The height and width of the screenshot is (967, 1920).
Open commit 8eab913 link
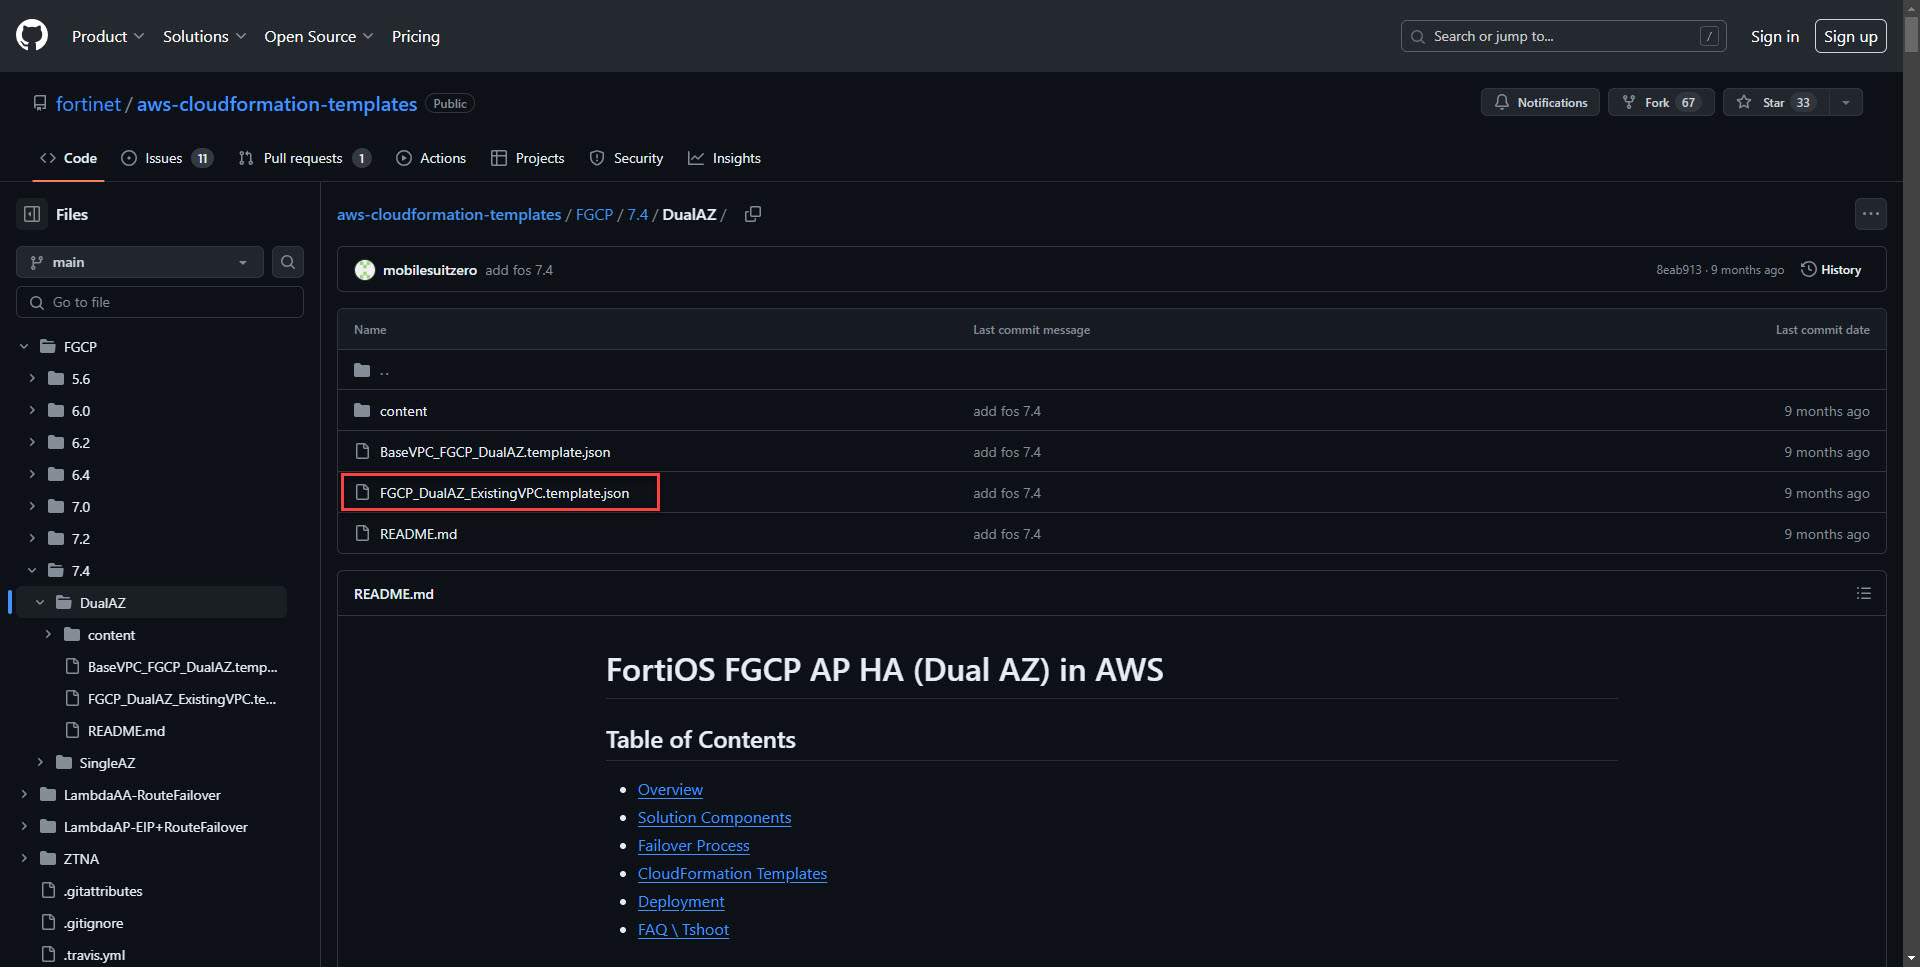pyautogui.click(x=1678, y=270)
